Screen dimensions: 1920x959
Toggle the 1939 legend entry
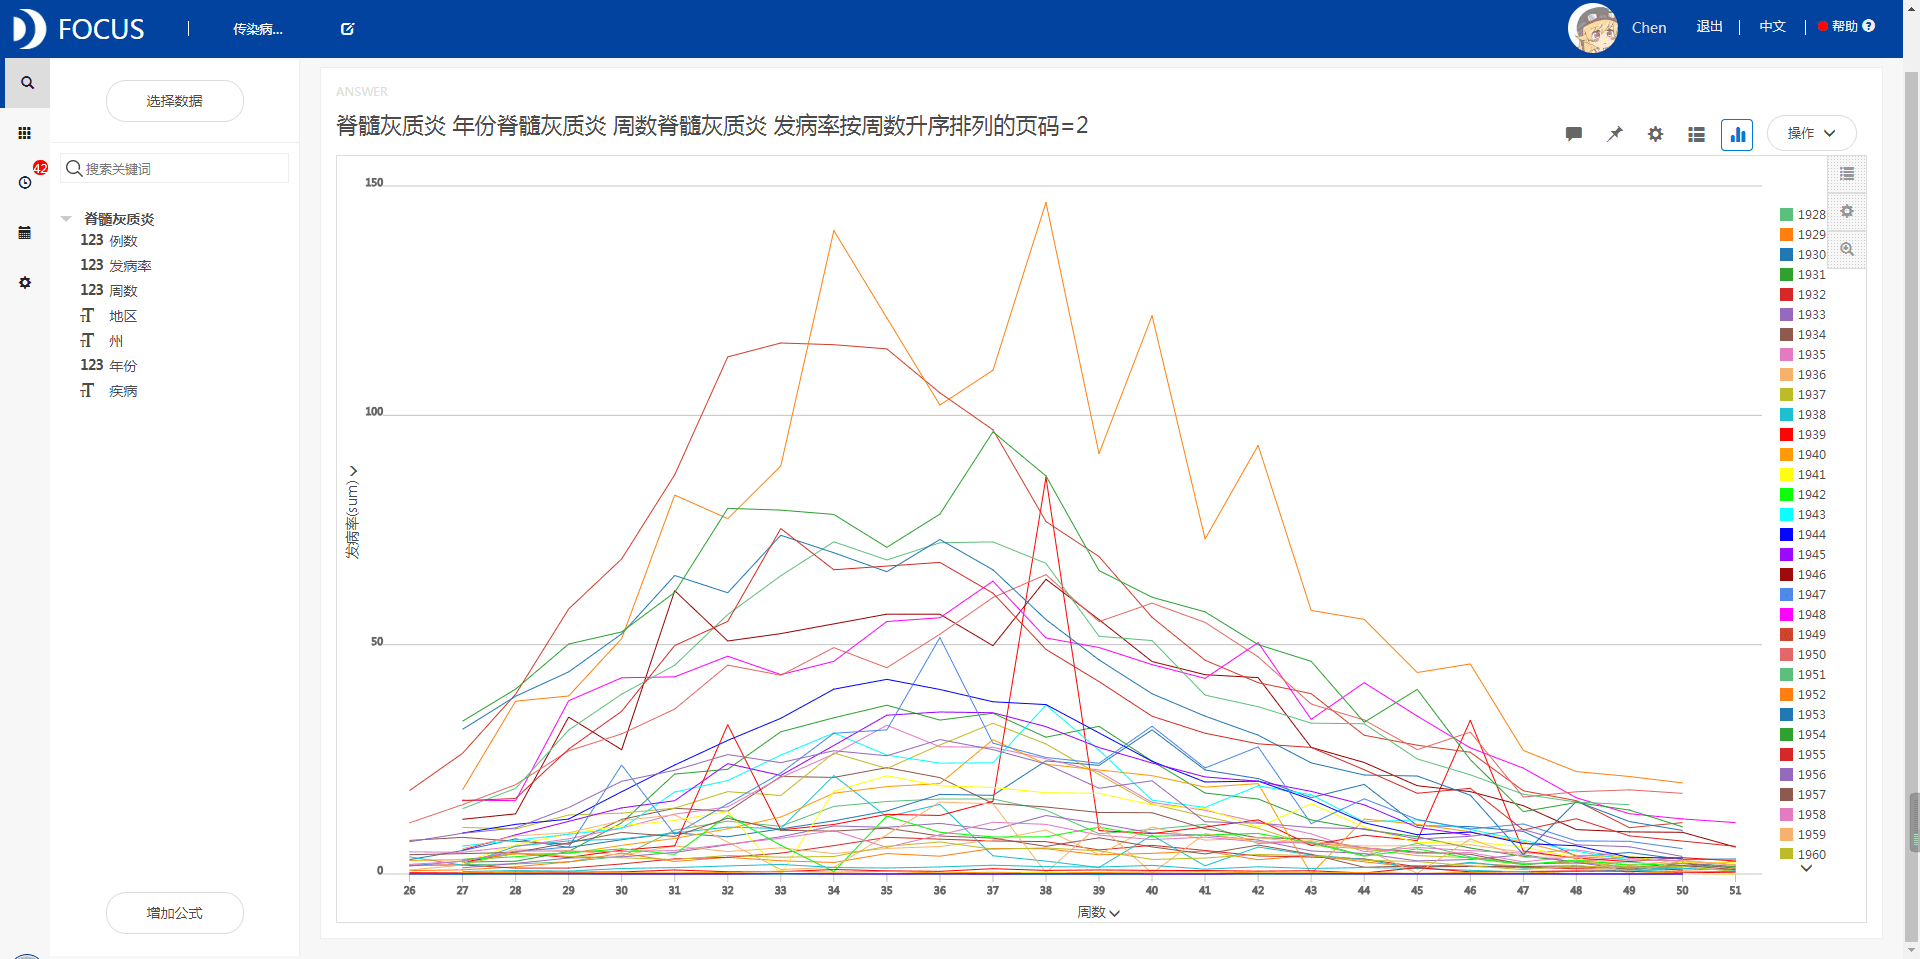pos(1803,434)
